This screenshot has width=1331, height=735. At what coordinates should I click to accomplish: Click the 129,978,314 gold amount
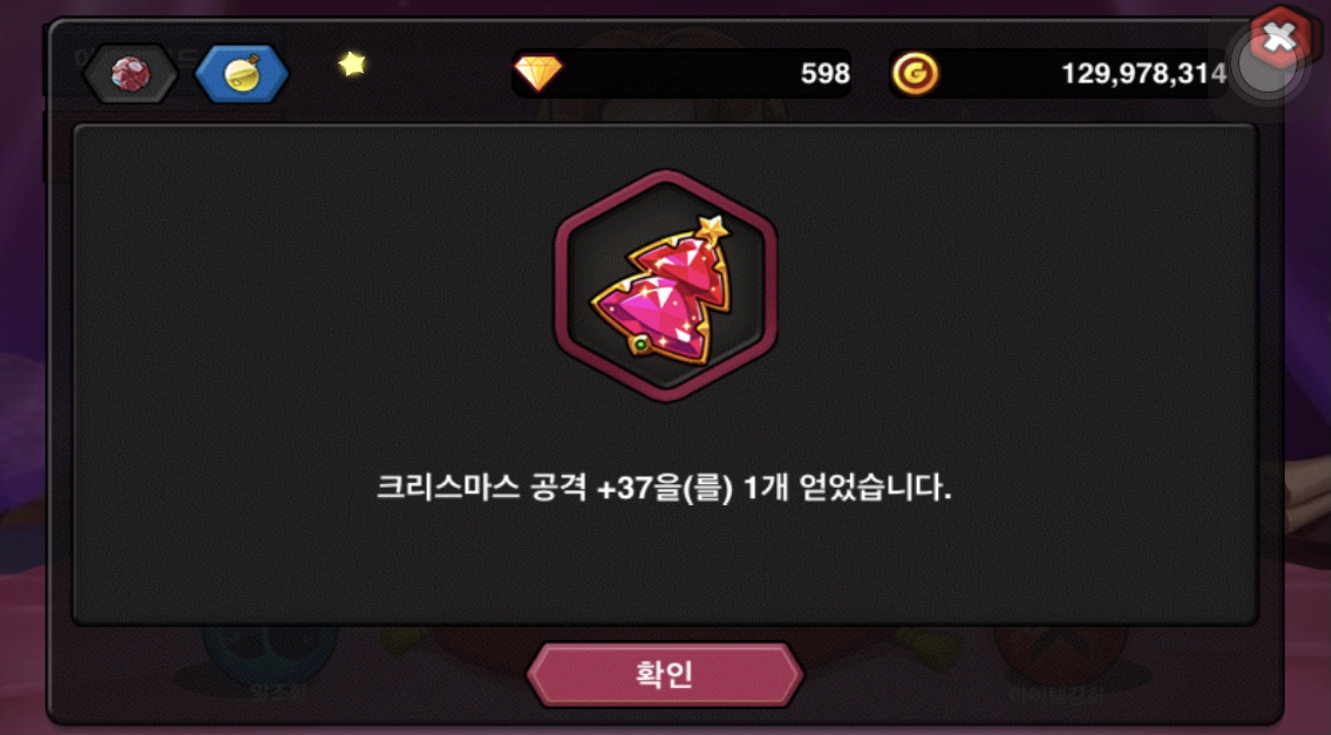click(x=1144, y=73)
